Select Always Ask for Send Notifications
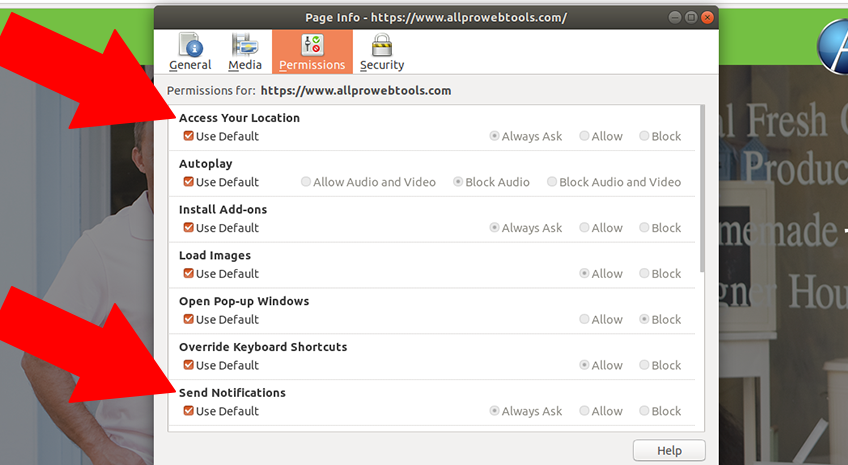The height and width of the screenshot is (465, 848). coord(494,411)
